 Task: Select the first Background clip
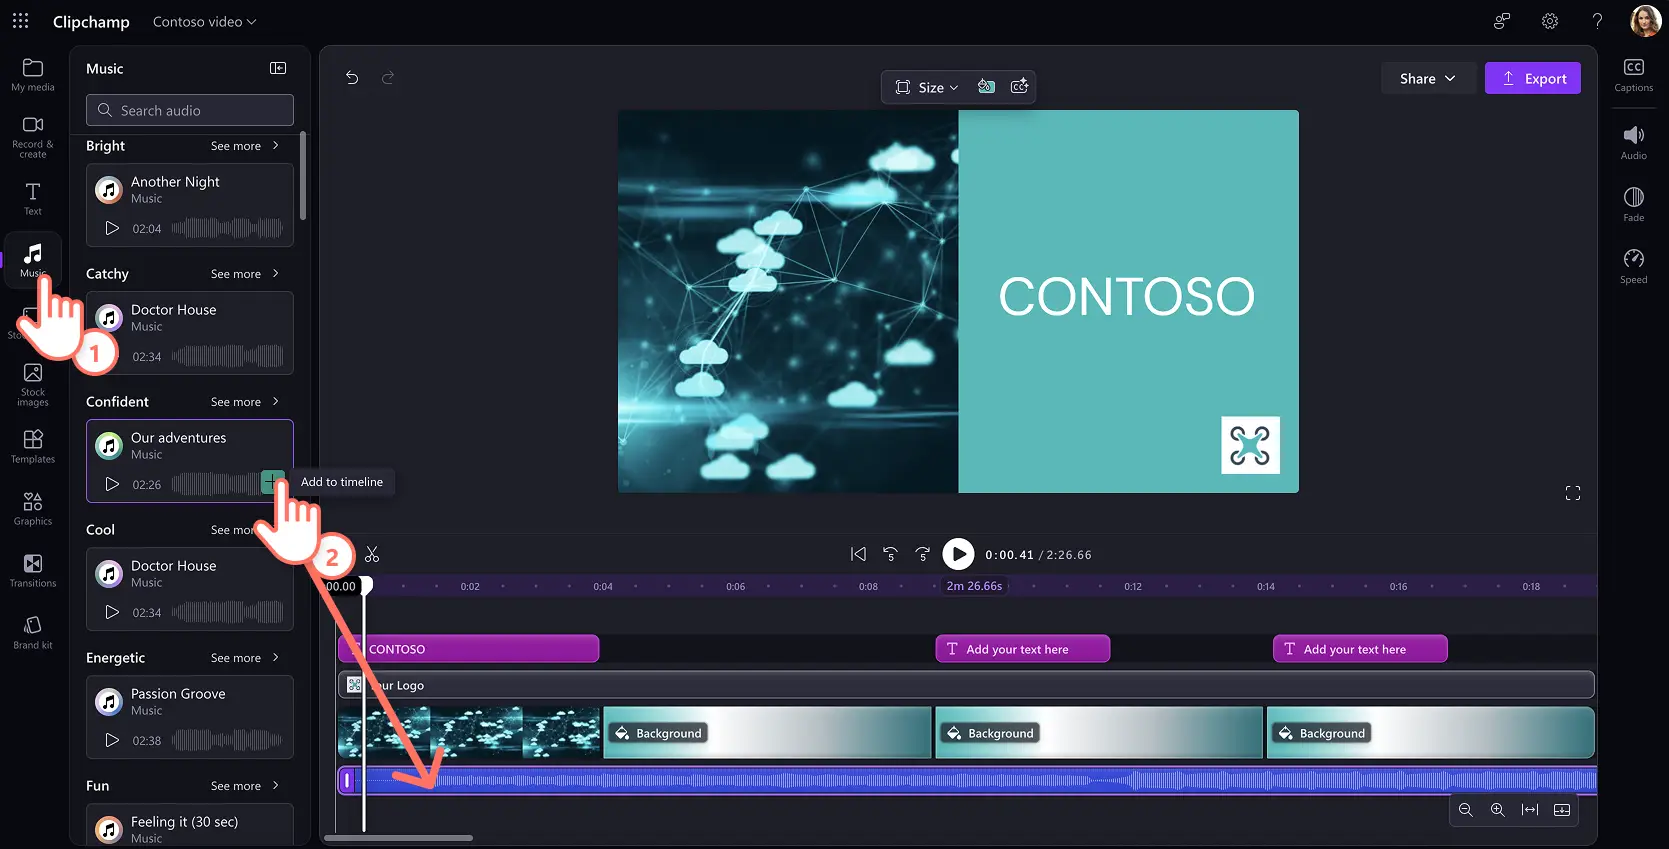click(768, 733)
